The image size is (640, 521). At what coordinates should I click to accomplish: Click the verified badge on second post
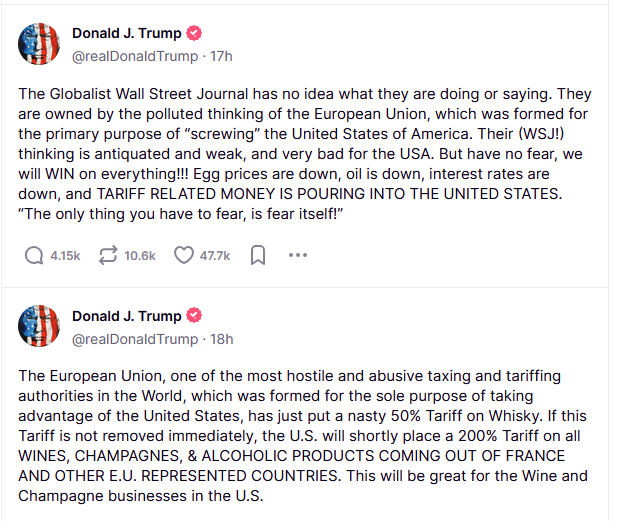point(194,316)
